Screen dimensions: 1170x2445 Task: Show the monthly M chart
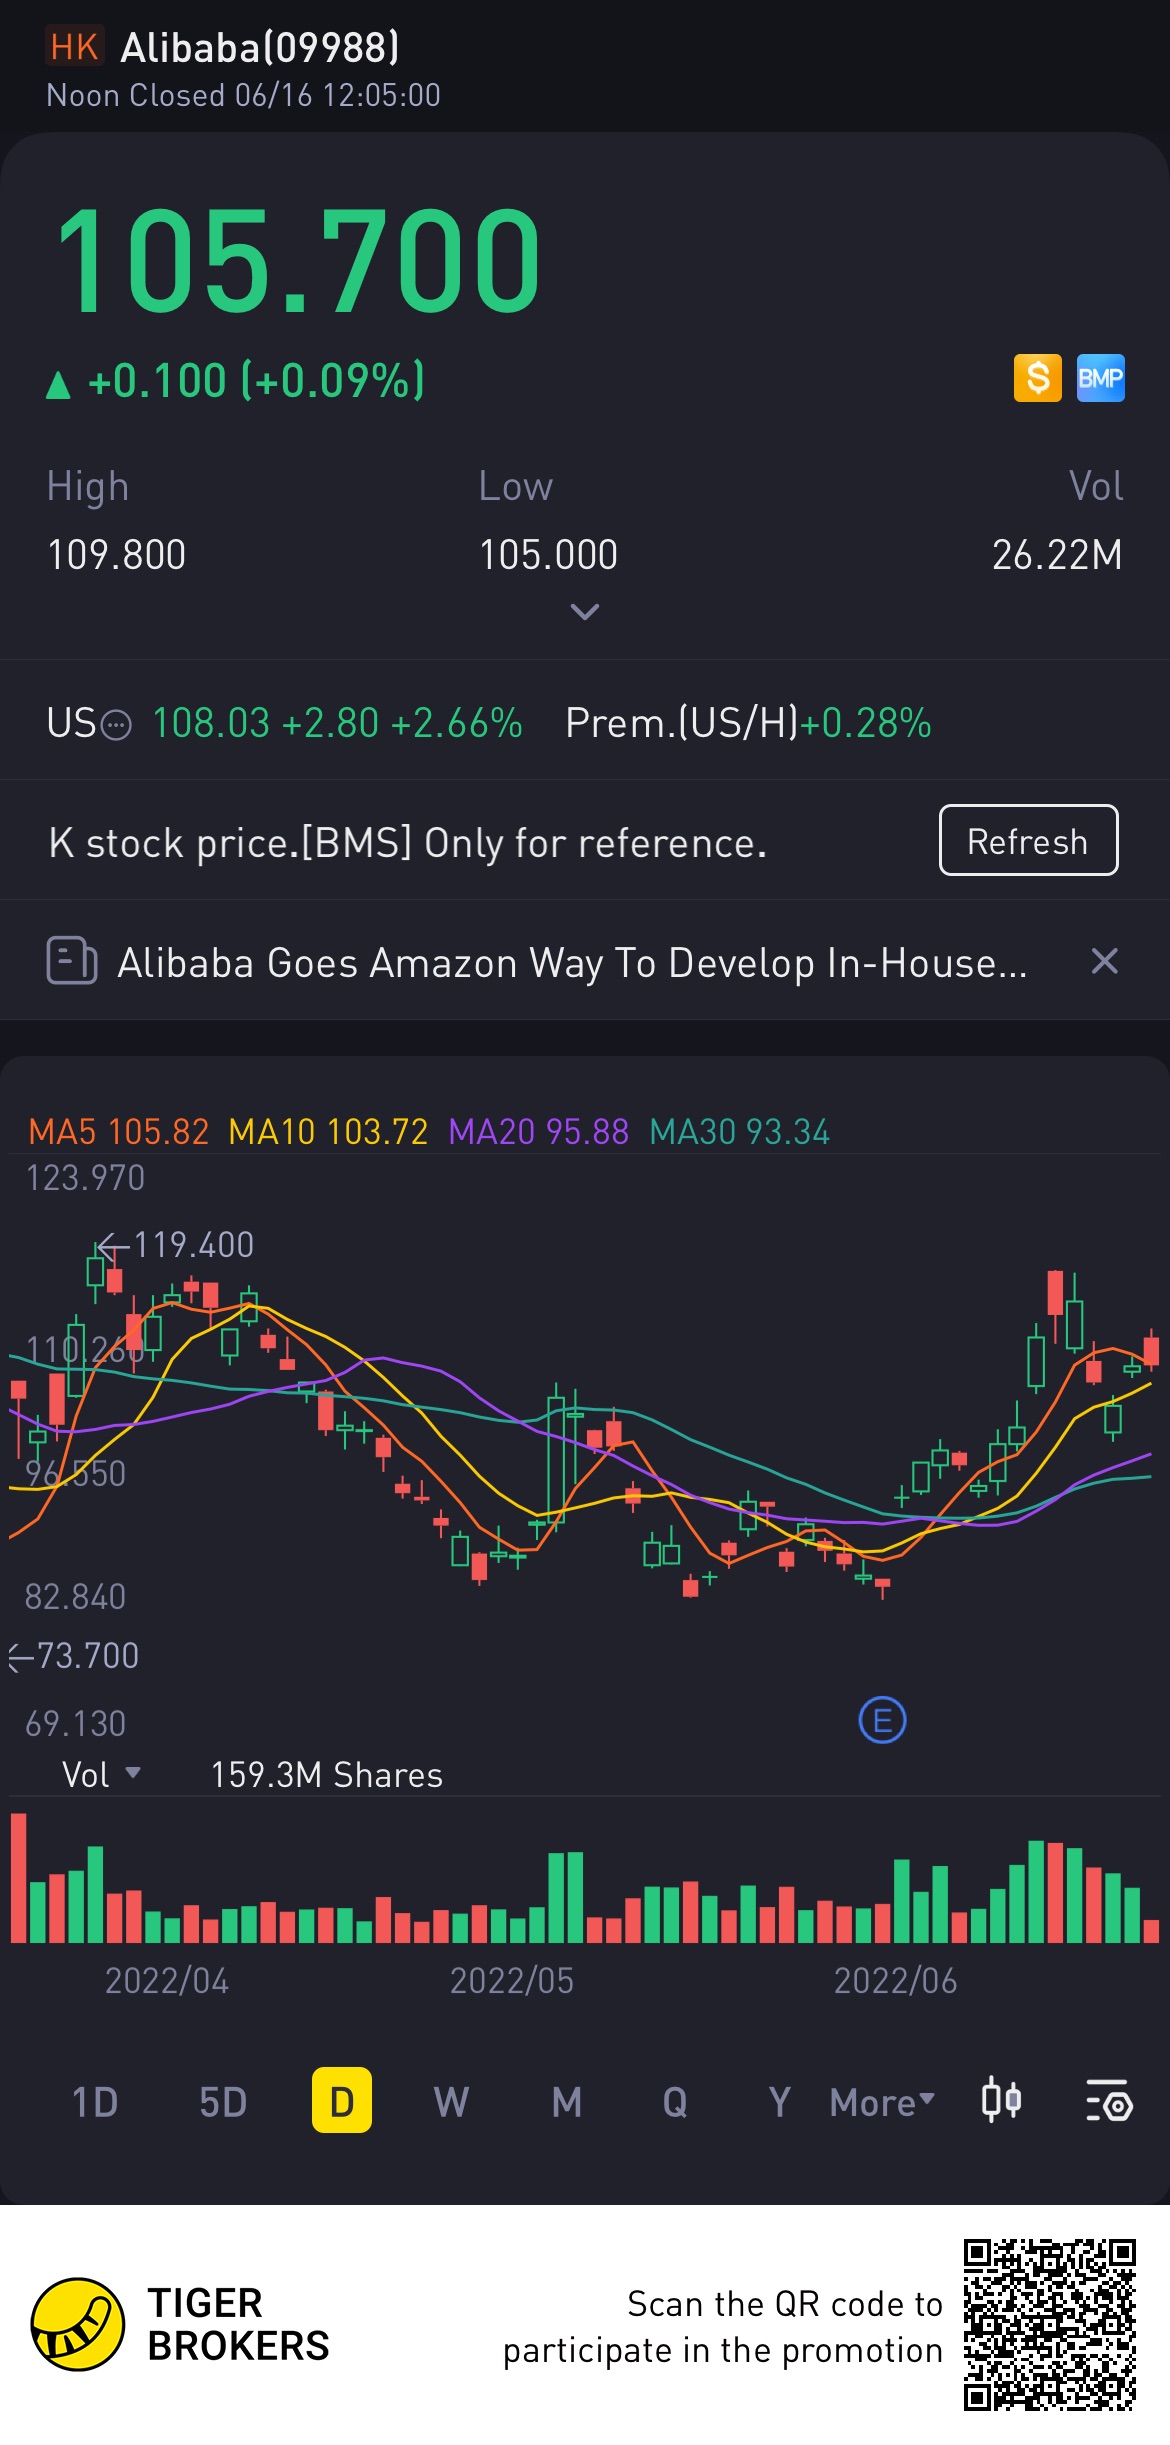click(x=567, y=2102)
